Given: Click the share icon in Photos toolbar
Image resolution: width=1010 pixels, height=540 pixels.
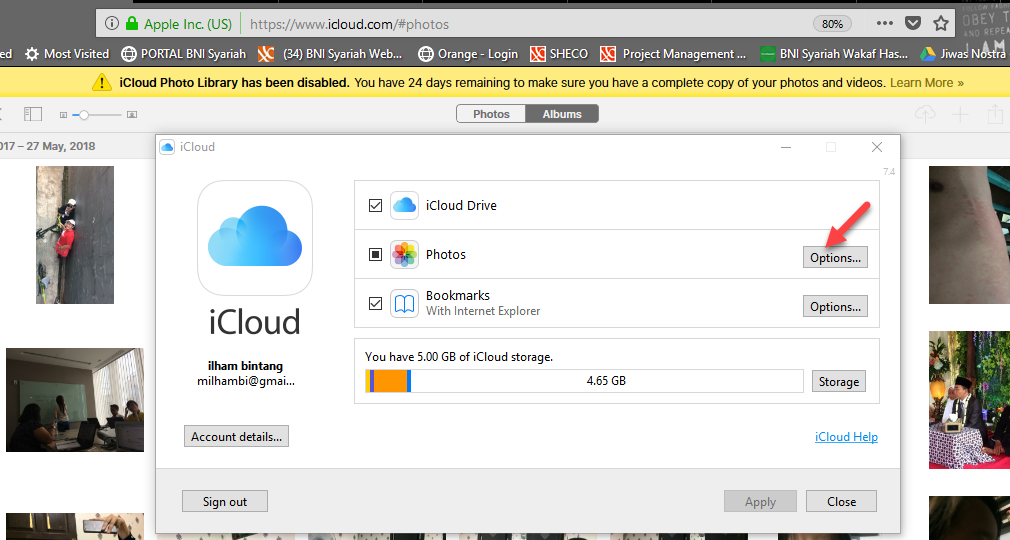Looking at the screenshot, I should [995, 113].
